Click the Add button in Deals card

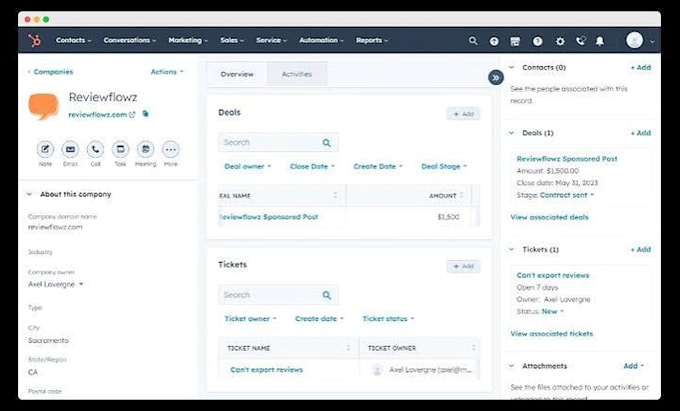click(x=463, y=114)
